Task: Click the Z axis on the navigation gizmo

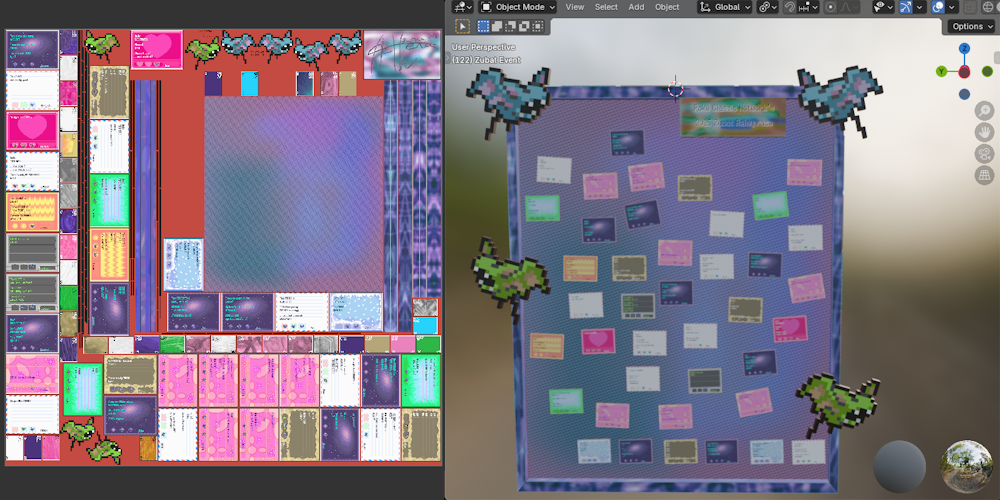Action: click(x=965, y=48)
